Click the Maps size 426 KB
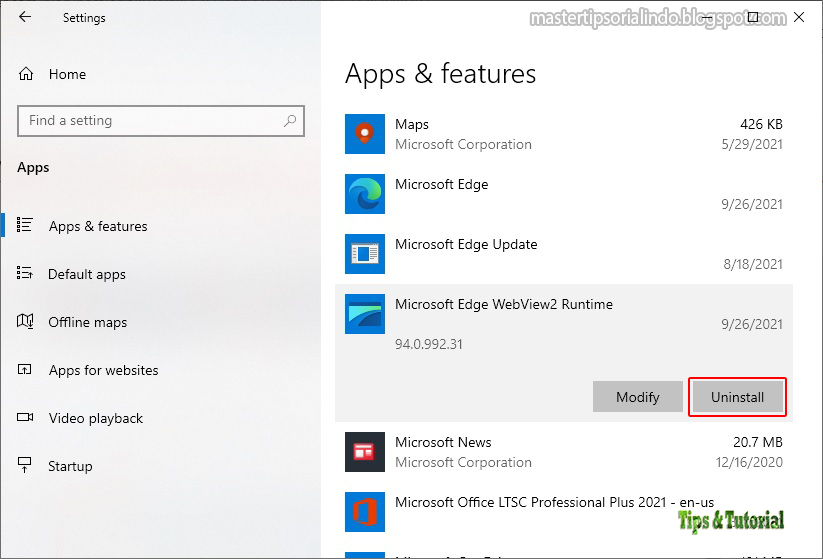This screenshot has height=559, width=823. point(761,124)
